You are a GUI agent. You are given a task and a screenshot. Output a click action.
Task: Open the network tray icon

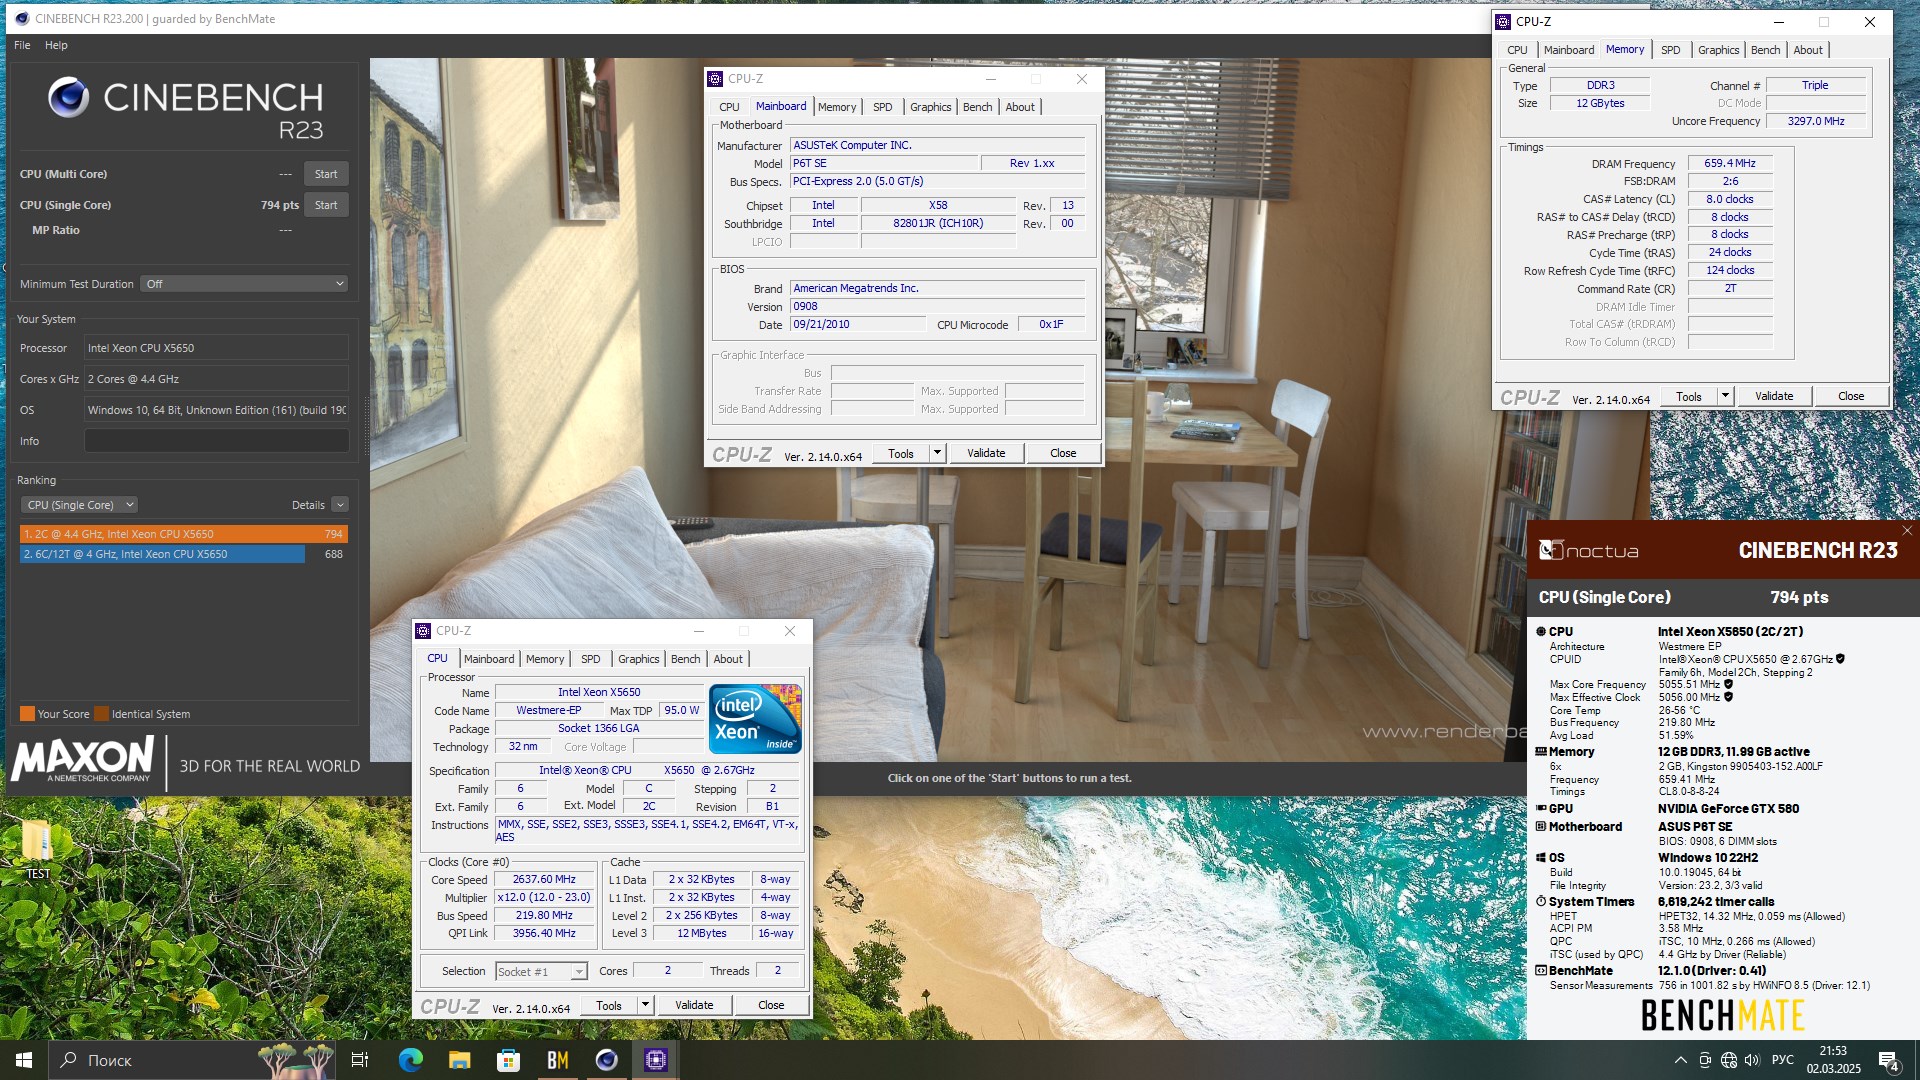click(1729, 1060)
